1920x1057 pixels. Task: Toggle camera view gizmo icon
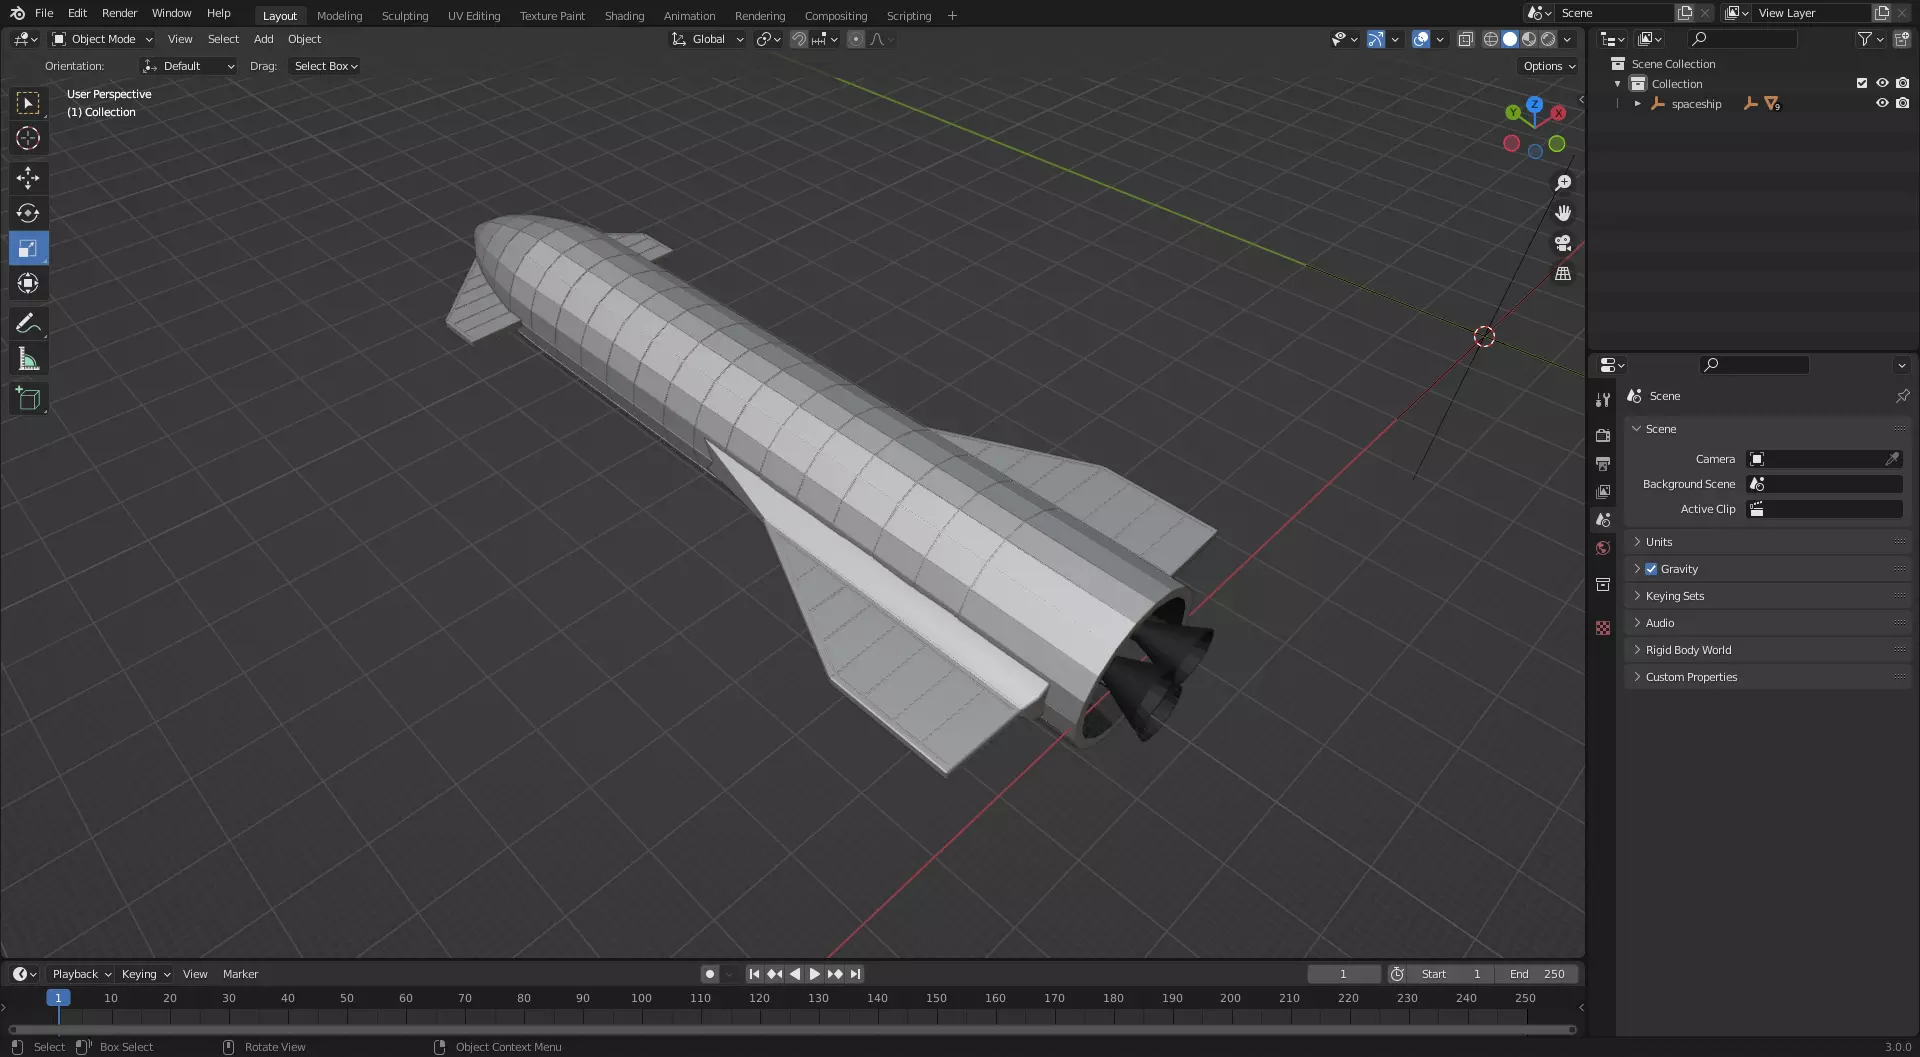[x=1563, y=243]
